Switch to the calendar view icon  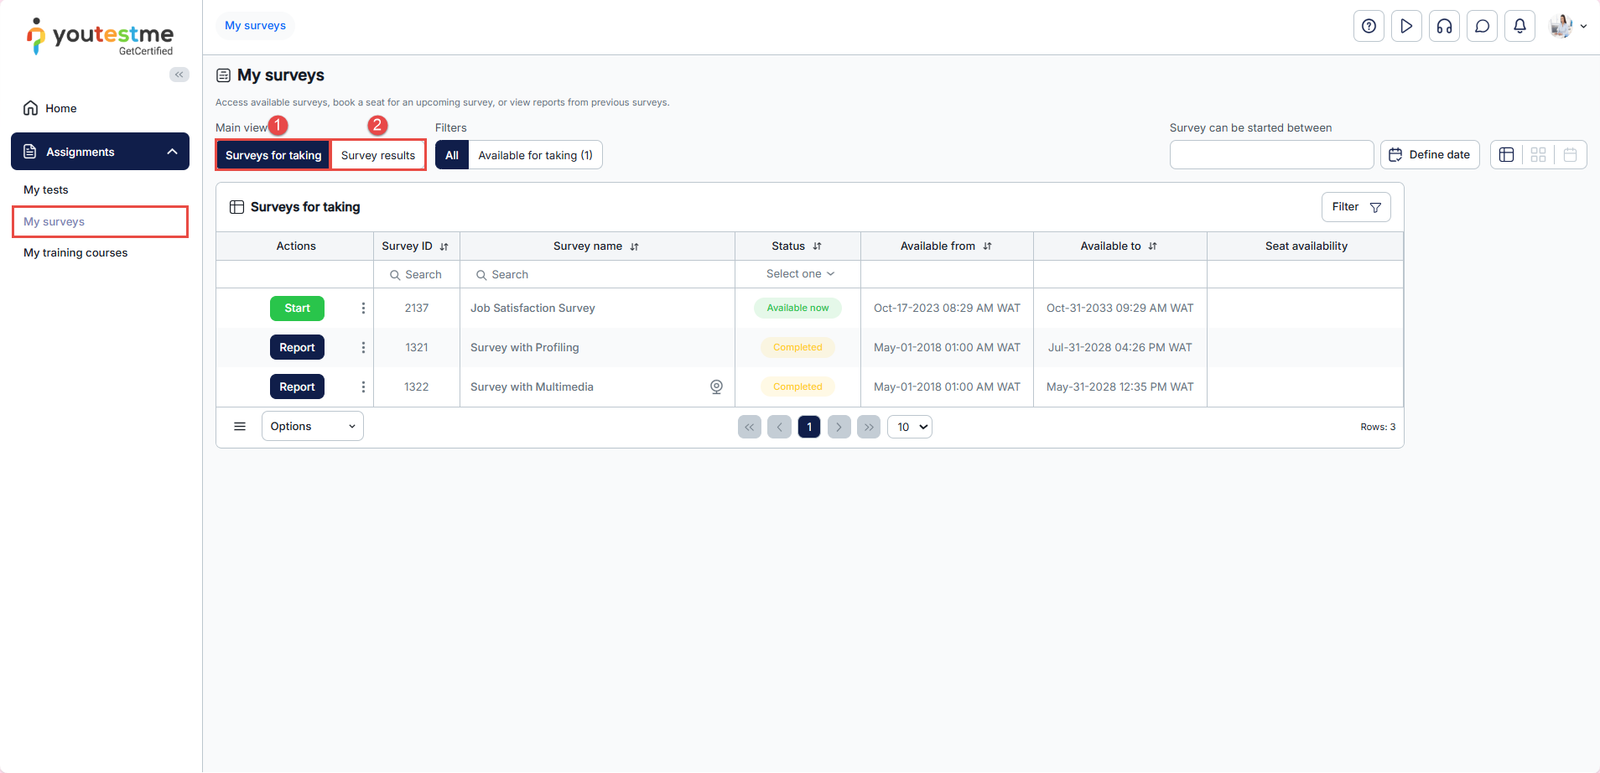(x=1570, y=155)
